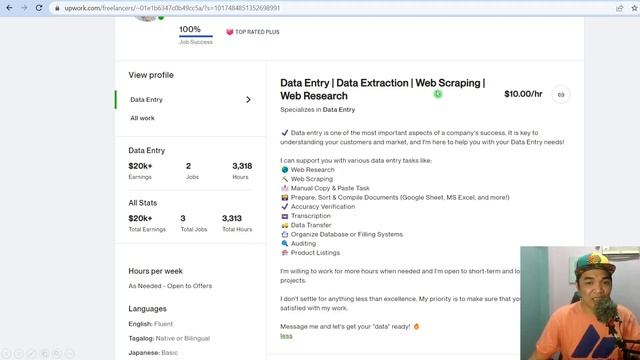Click the 'English: Fluent' language entry
This screenshot has height=360, width=640.
pyautogui.click(x=151, y=324)
